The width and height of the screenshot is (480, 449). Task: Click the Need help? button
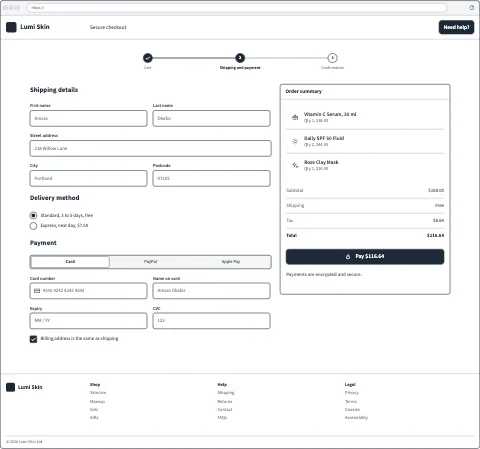tap(456, 27)
